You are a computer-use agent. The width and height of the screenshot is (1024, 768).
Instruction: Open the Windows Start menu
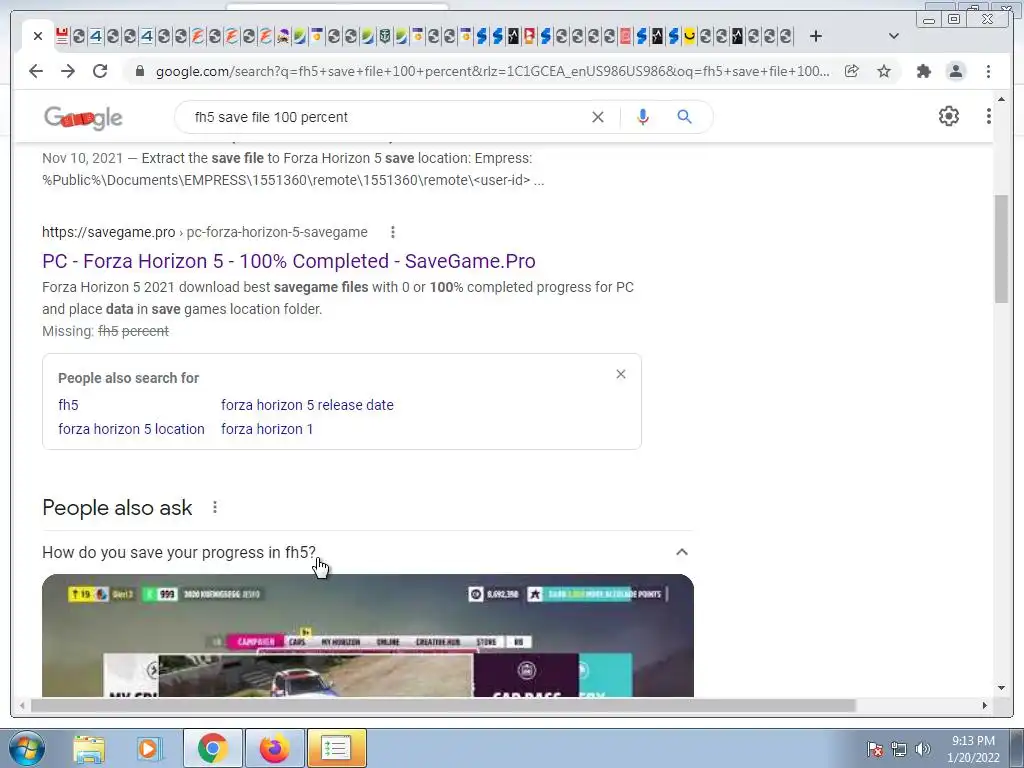(x=27, y=748)
